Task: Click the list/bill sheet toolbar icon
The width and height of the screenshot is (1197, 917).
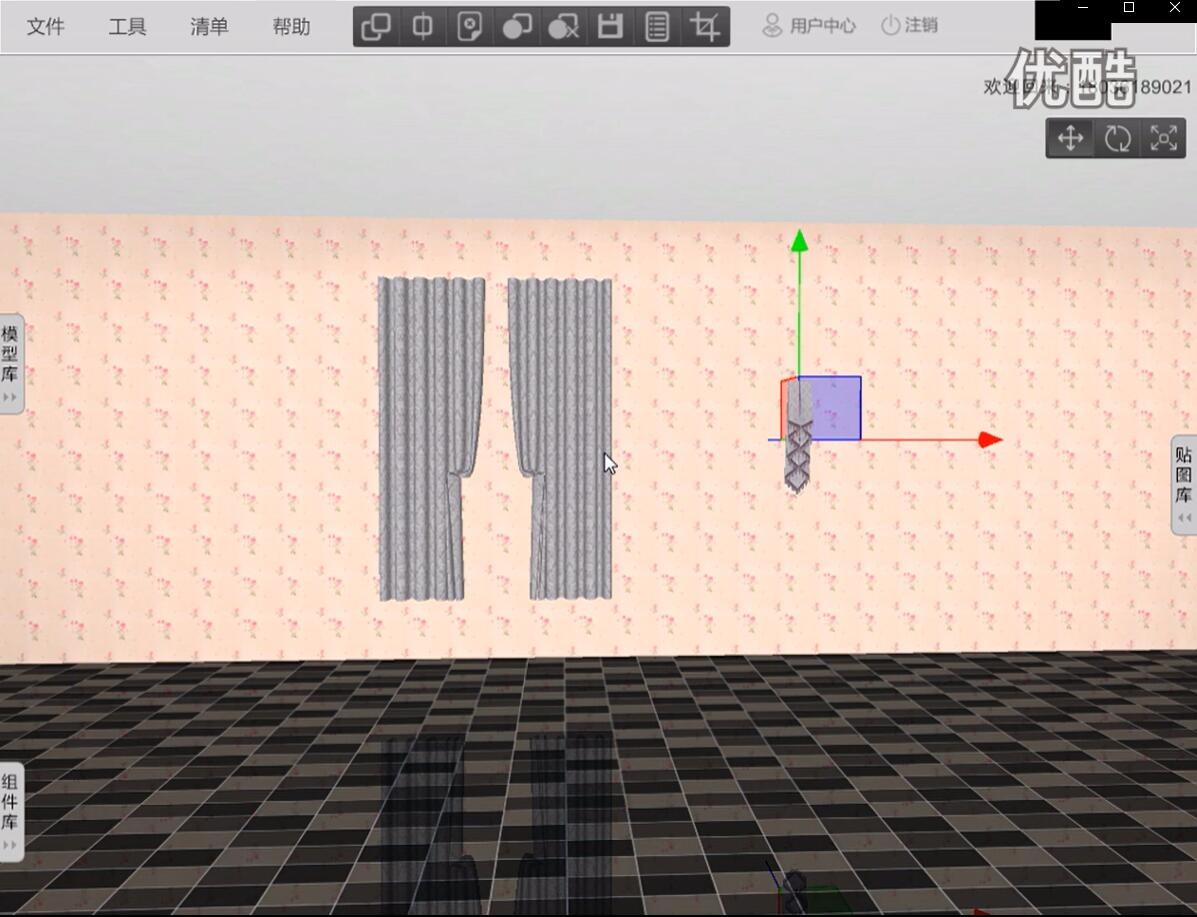Action: 657,27
